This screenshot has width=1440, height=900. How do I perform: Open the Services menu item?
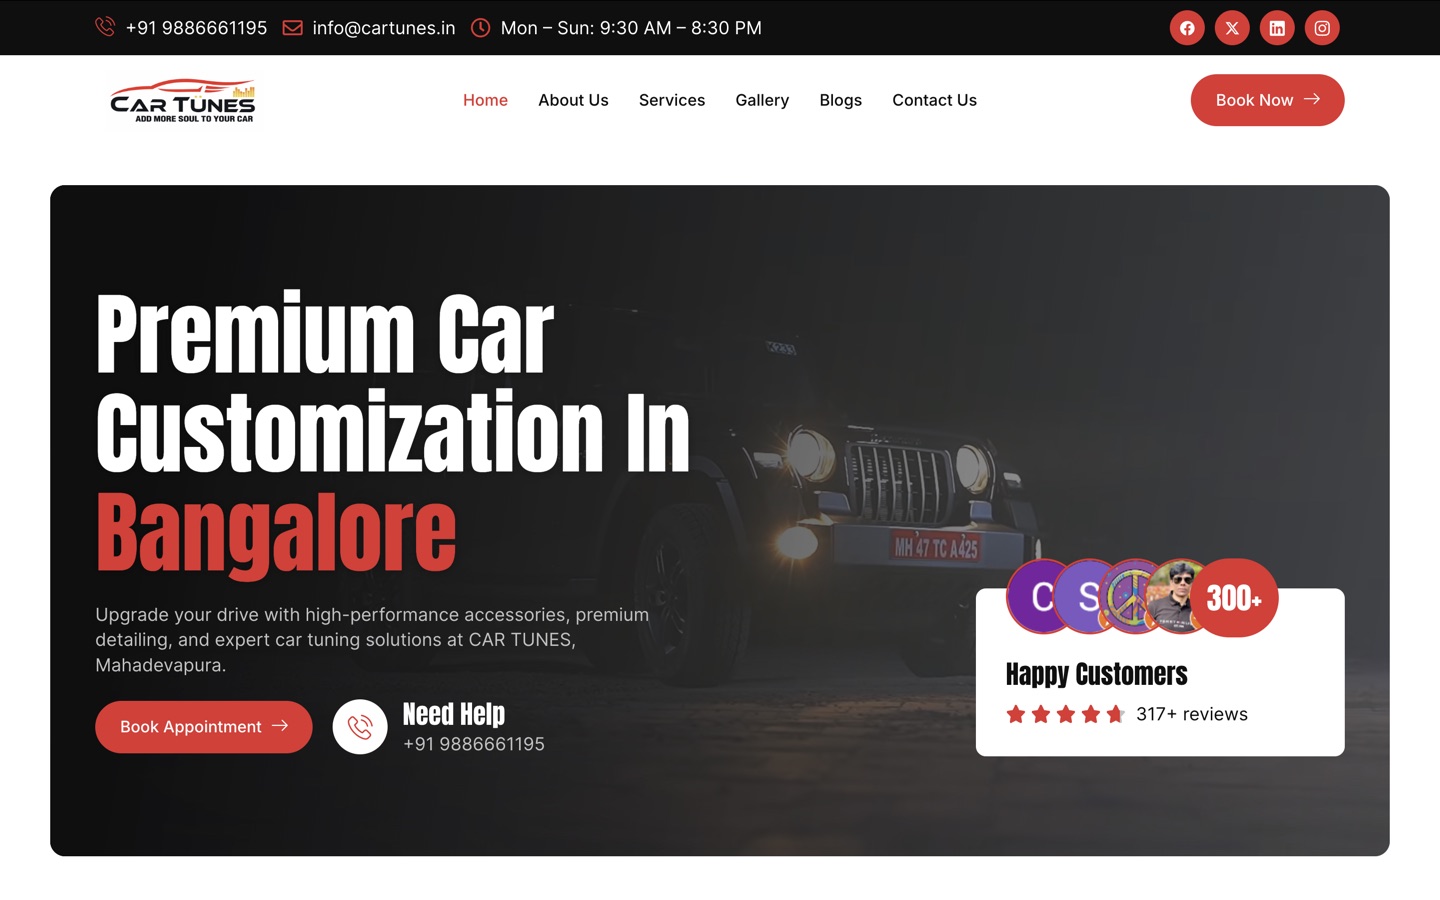coord(672,100)
